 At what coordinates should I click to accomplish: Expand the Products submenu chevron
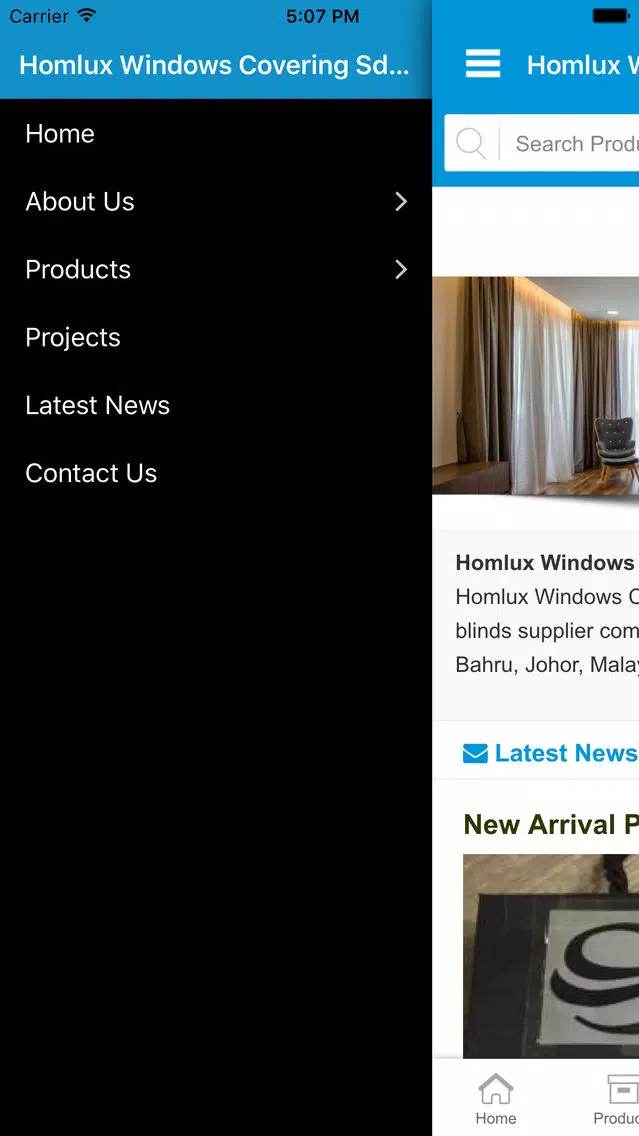(401, 270)
